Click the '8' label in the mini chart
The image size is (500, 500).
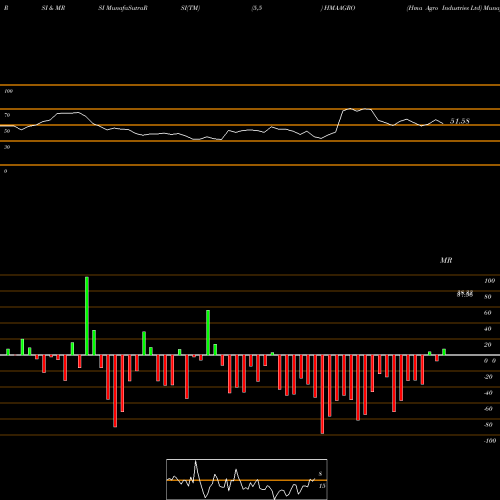320,474
